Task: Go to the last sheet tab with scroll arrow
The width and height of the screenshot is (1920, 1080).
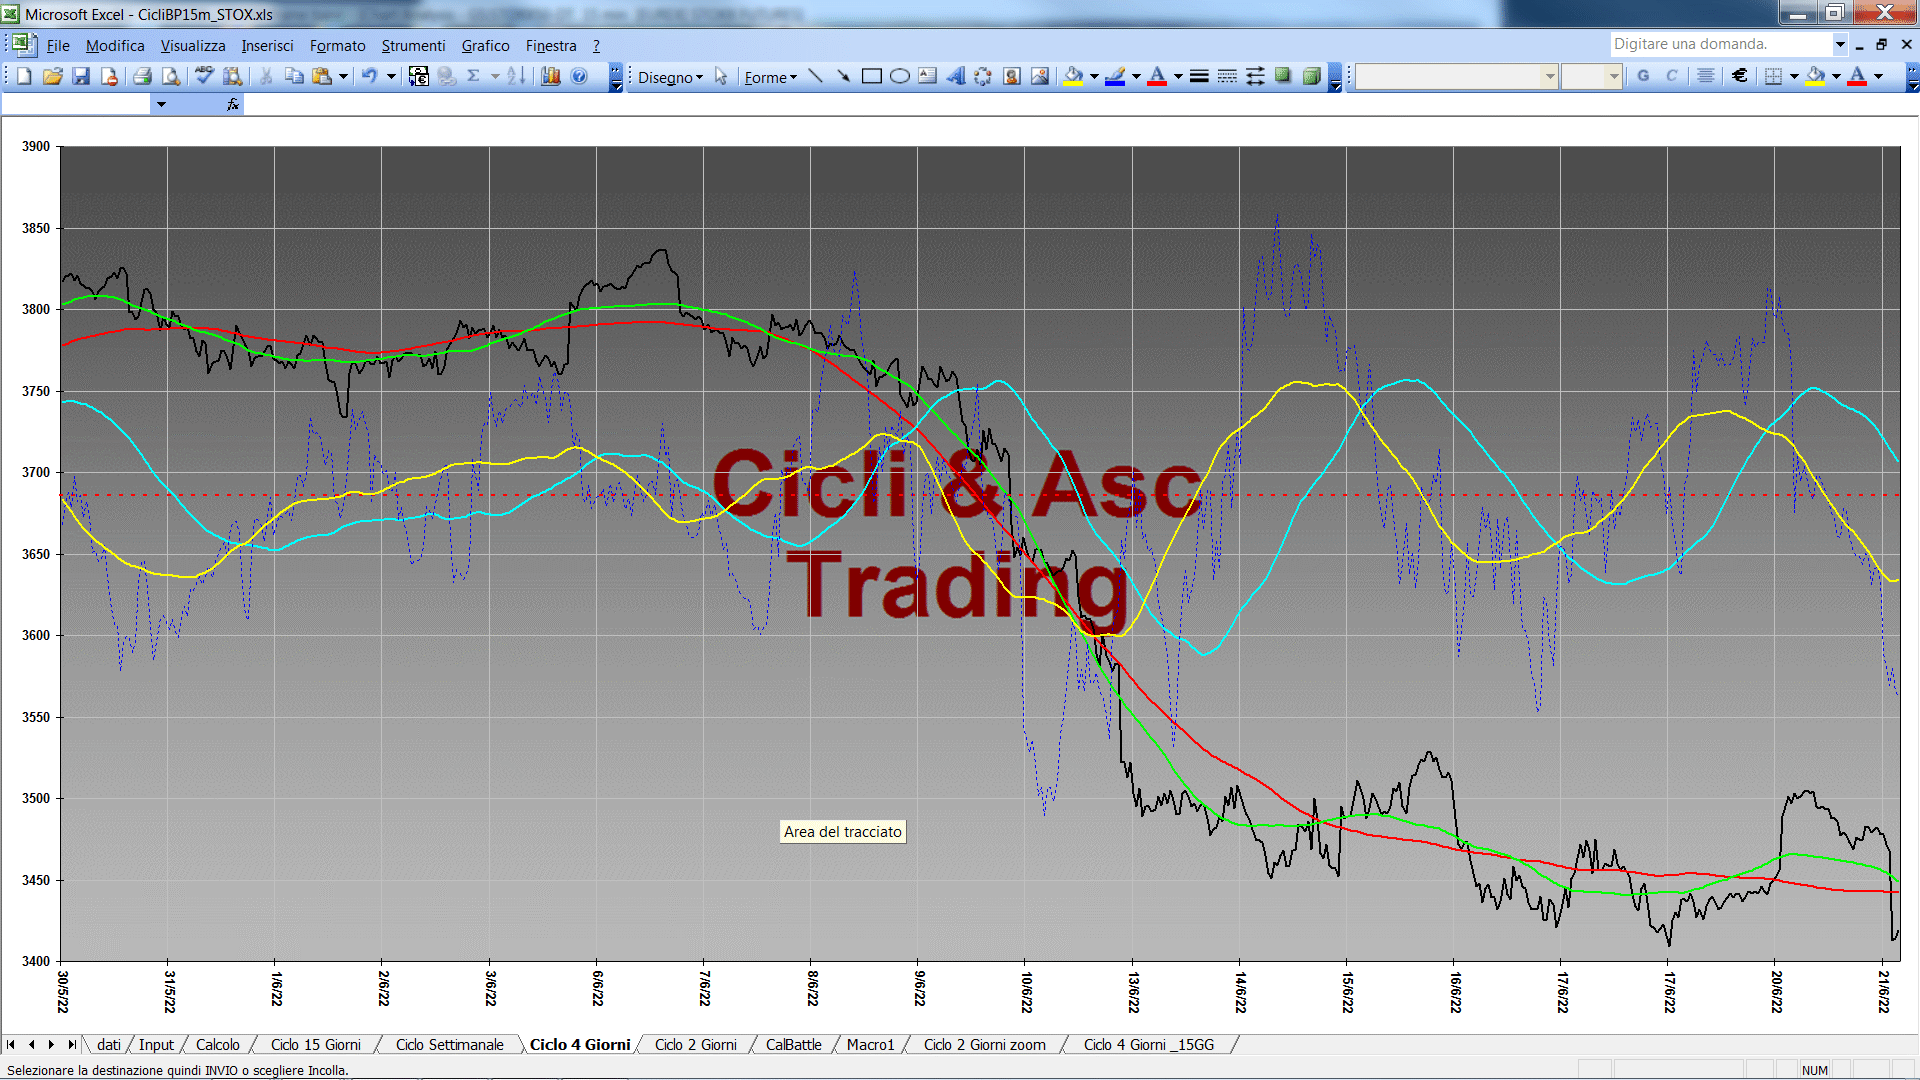Action: point(71,1044)
